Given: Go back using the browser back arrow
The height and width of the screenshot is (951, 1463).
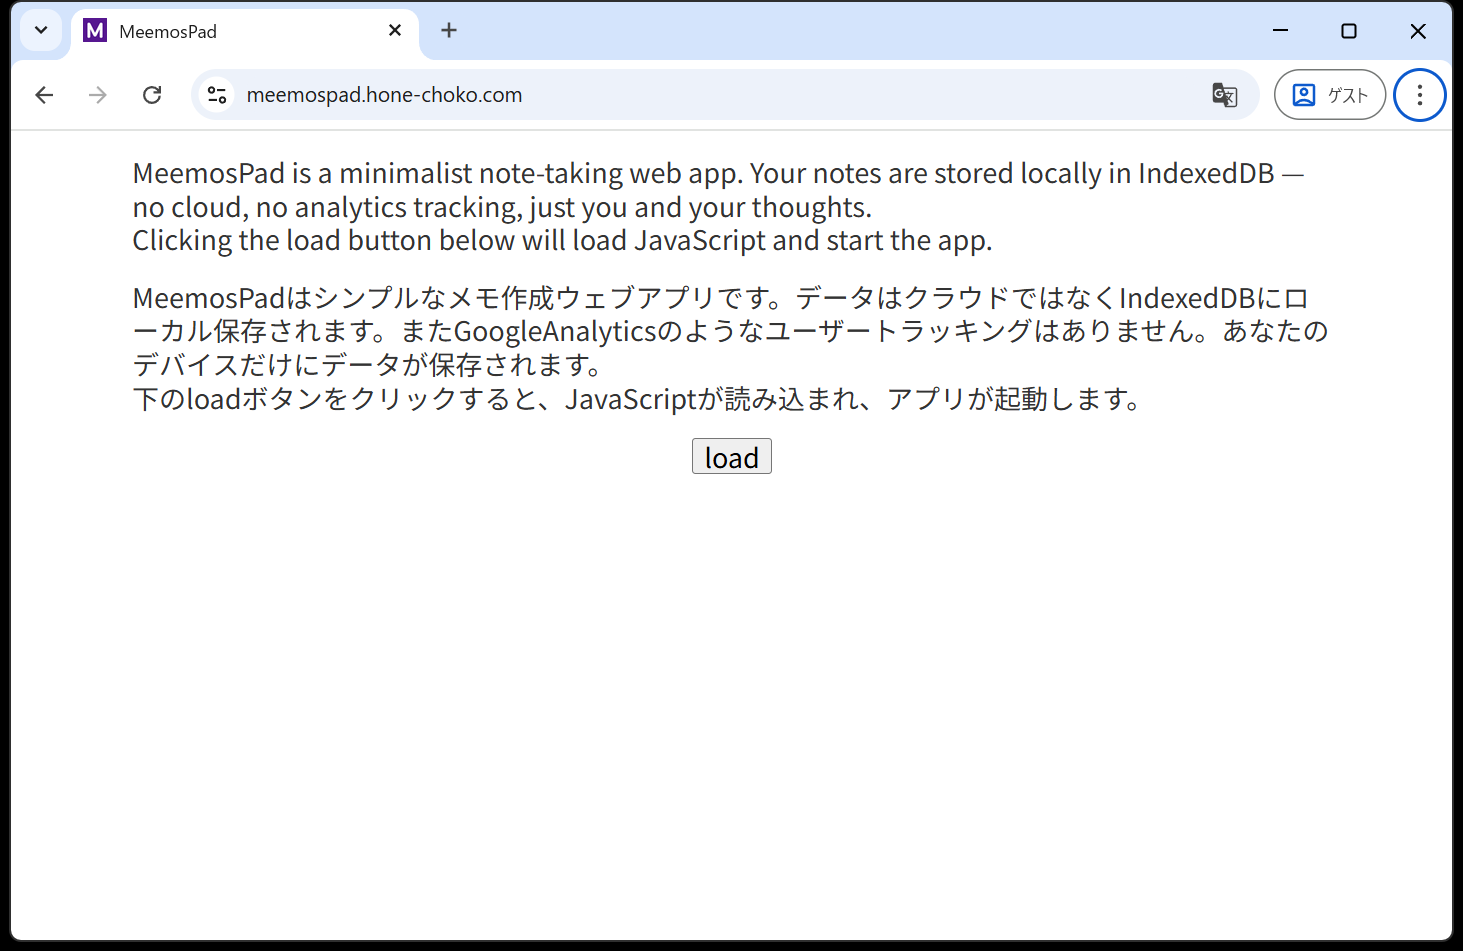Looking at the screenshot, I should tap(44, 95).
